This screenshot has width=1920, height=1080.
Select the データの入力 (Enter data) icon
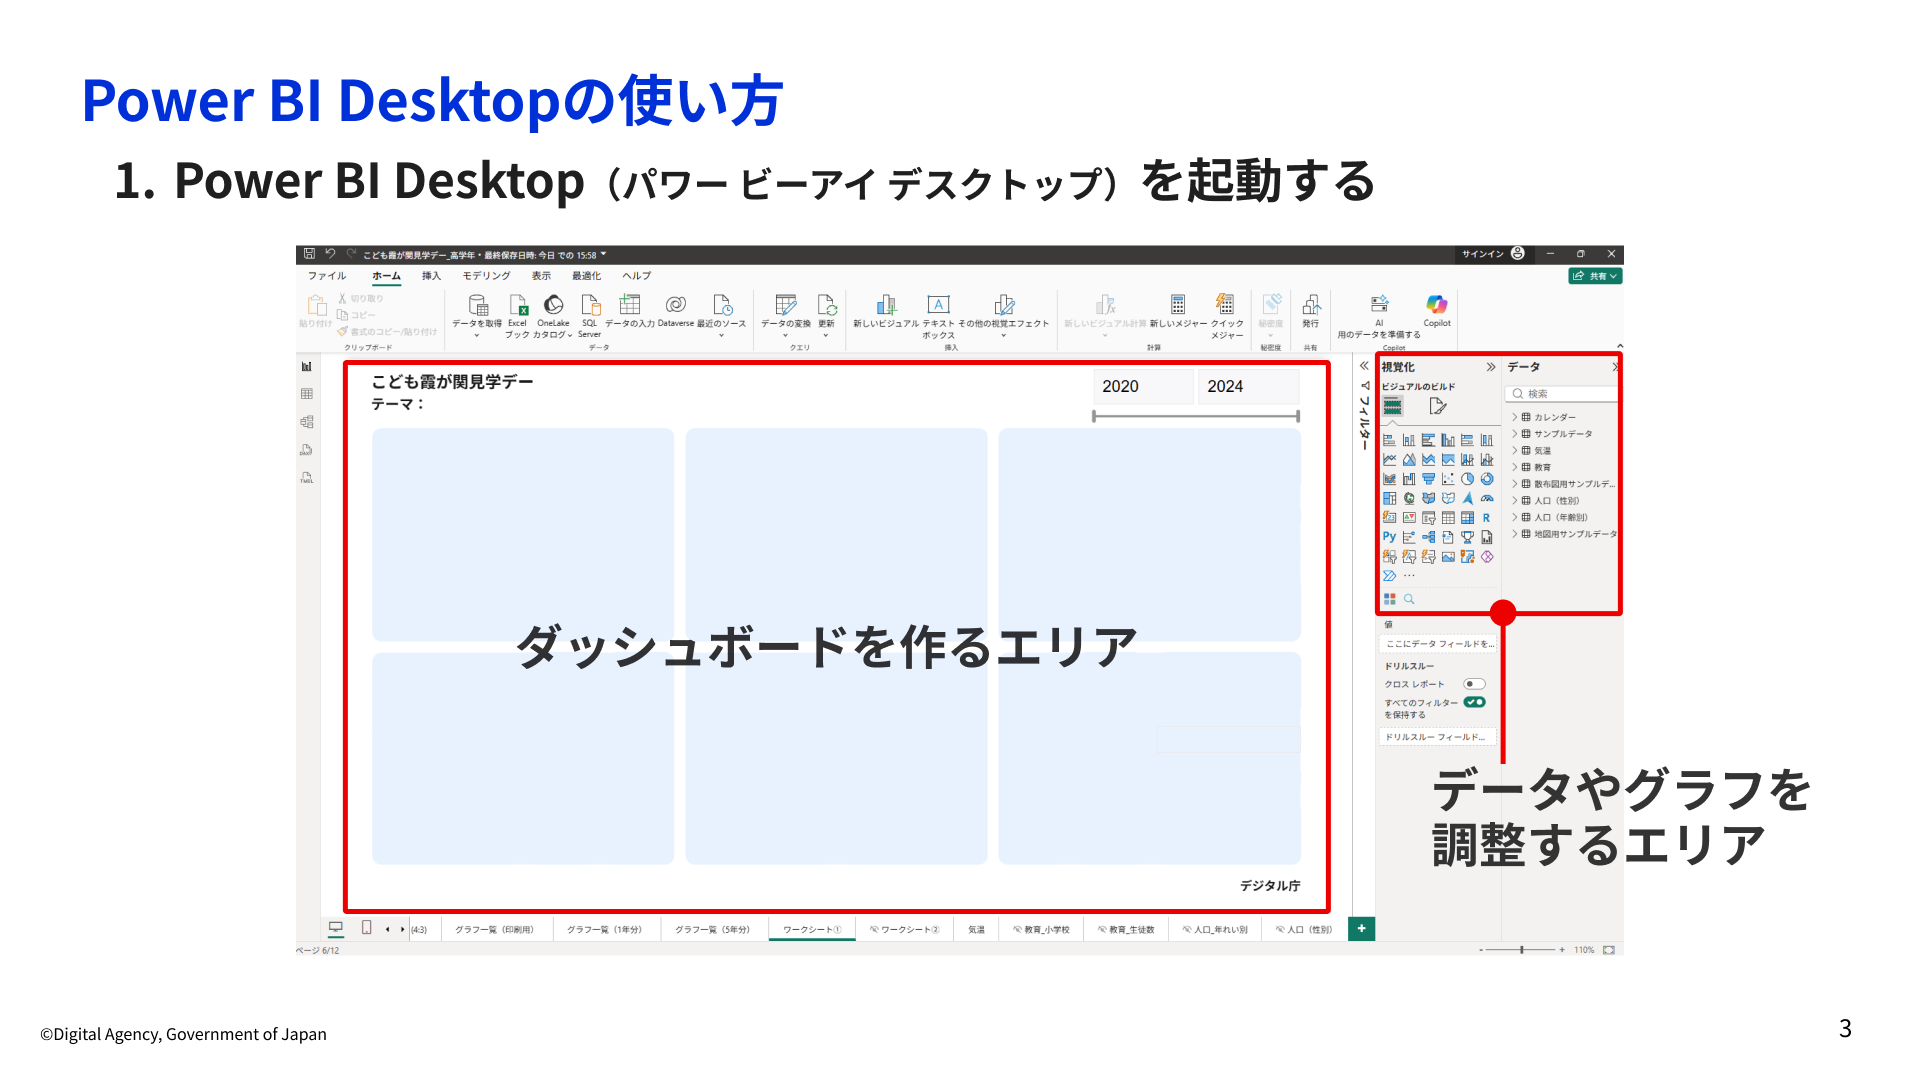pyautogui.click(x=630, y=304)
